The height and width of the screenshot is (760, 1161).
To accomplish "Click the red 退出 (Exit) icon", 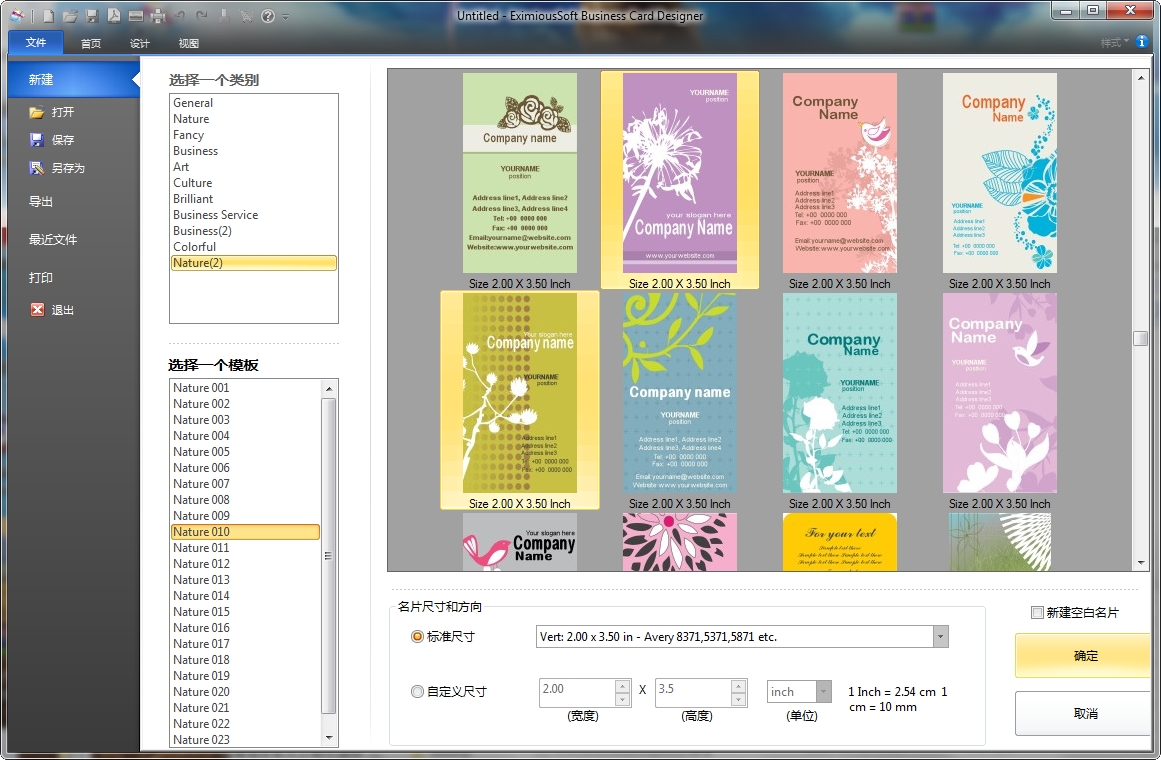I will tap(37, 310).
